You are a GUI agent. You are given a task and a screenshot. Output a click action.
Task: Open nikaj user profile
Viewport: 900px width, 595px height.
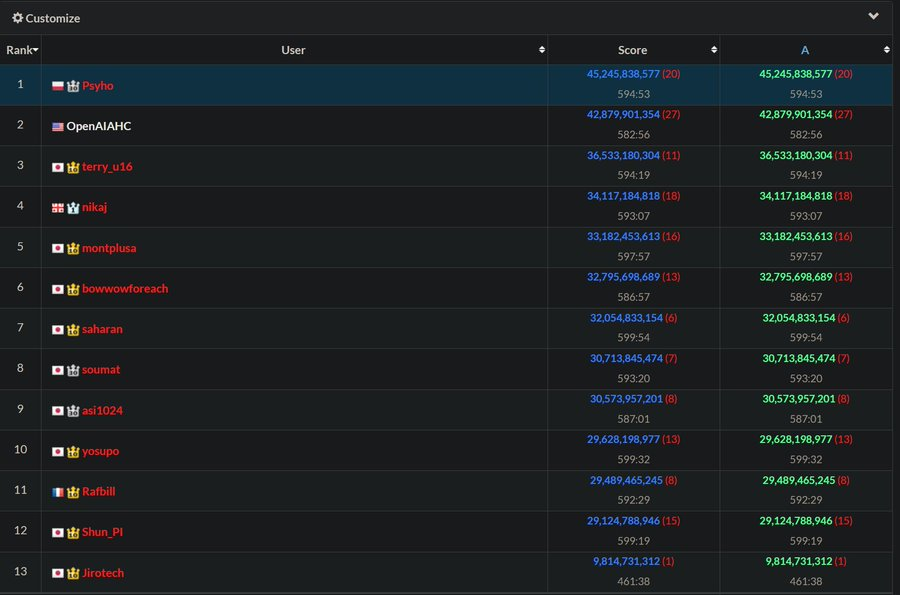click(x=95, y=207)
